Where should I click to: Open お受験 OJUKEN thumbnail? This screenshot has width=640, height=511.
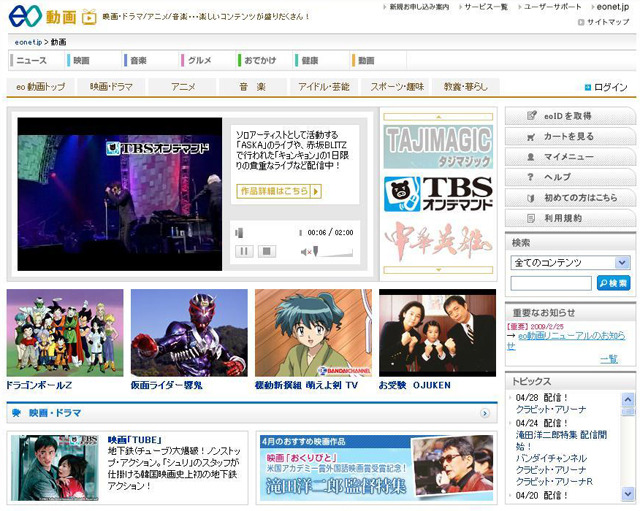coord(438,333)
